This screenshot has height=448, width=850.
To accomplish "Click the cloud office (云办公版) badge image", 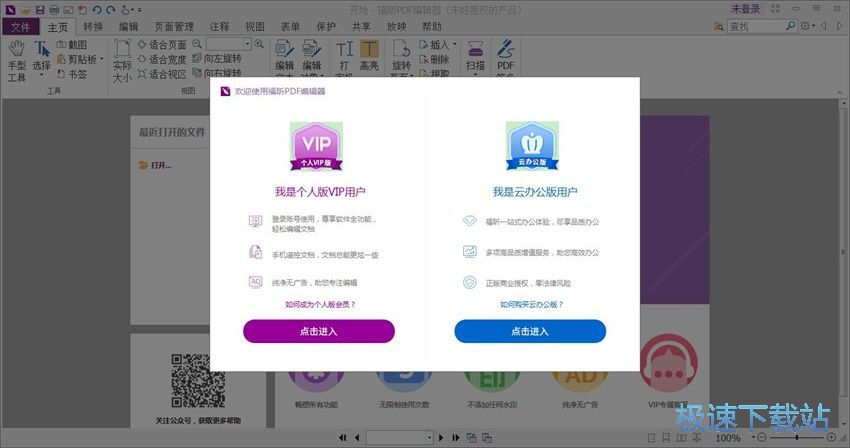I will (532, 146).
